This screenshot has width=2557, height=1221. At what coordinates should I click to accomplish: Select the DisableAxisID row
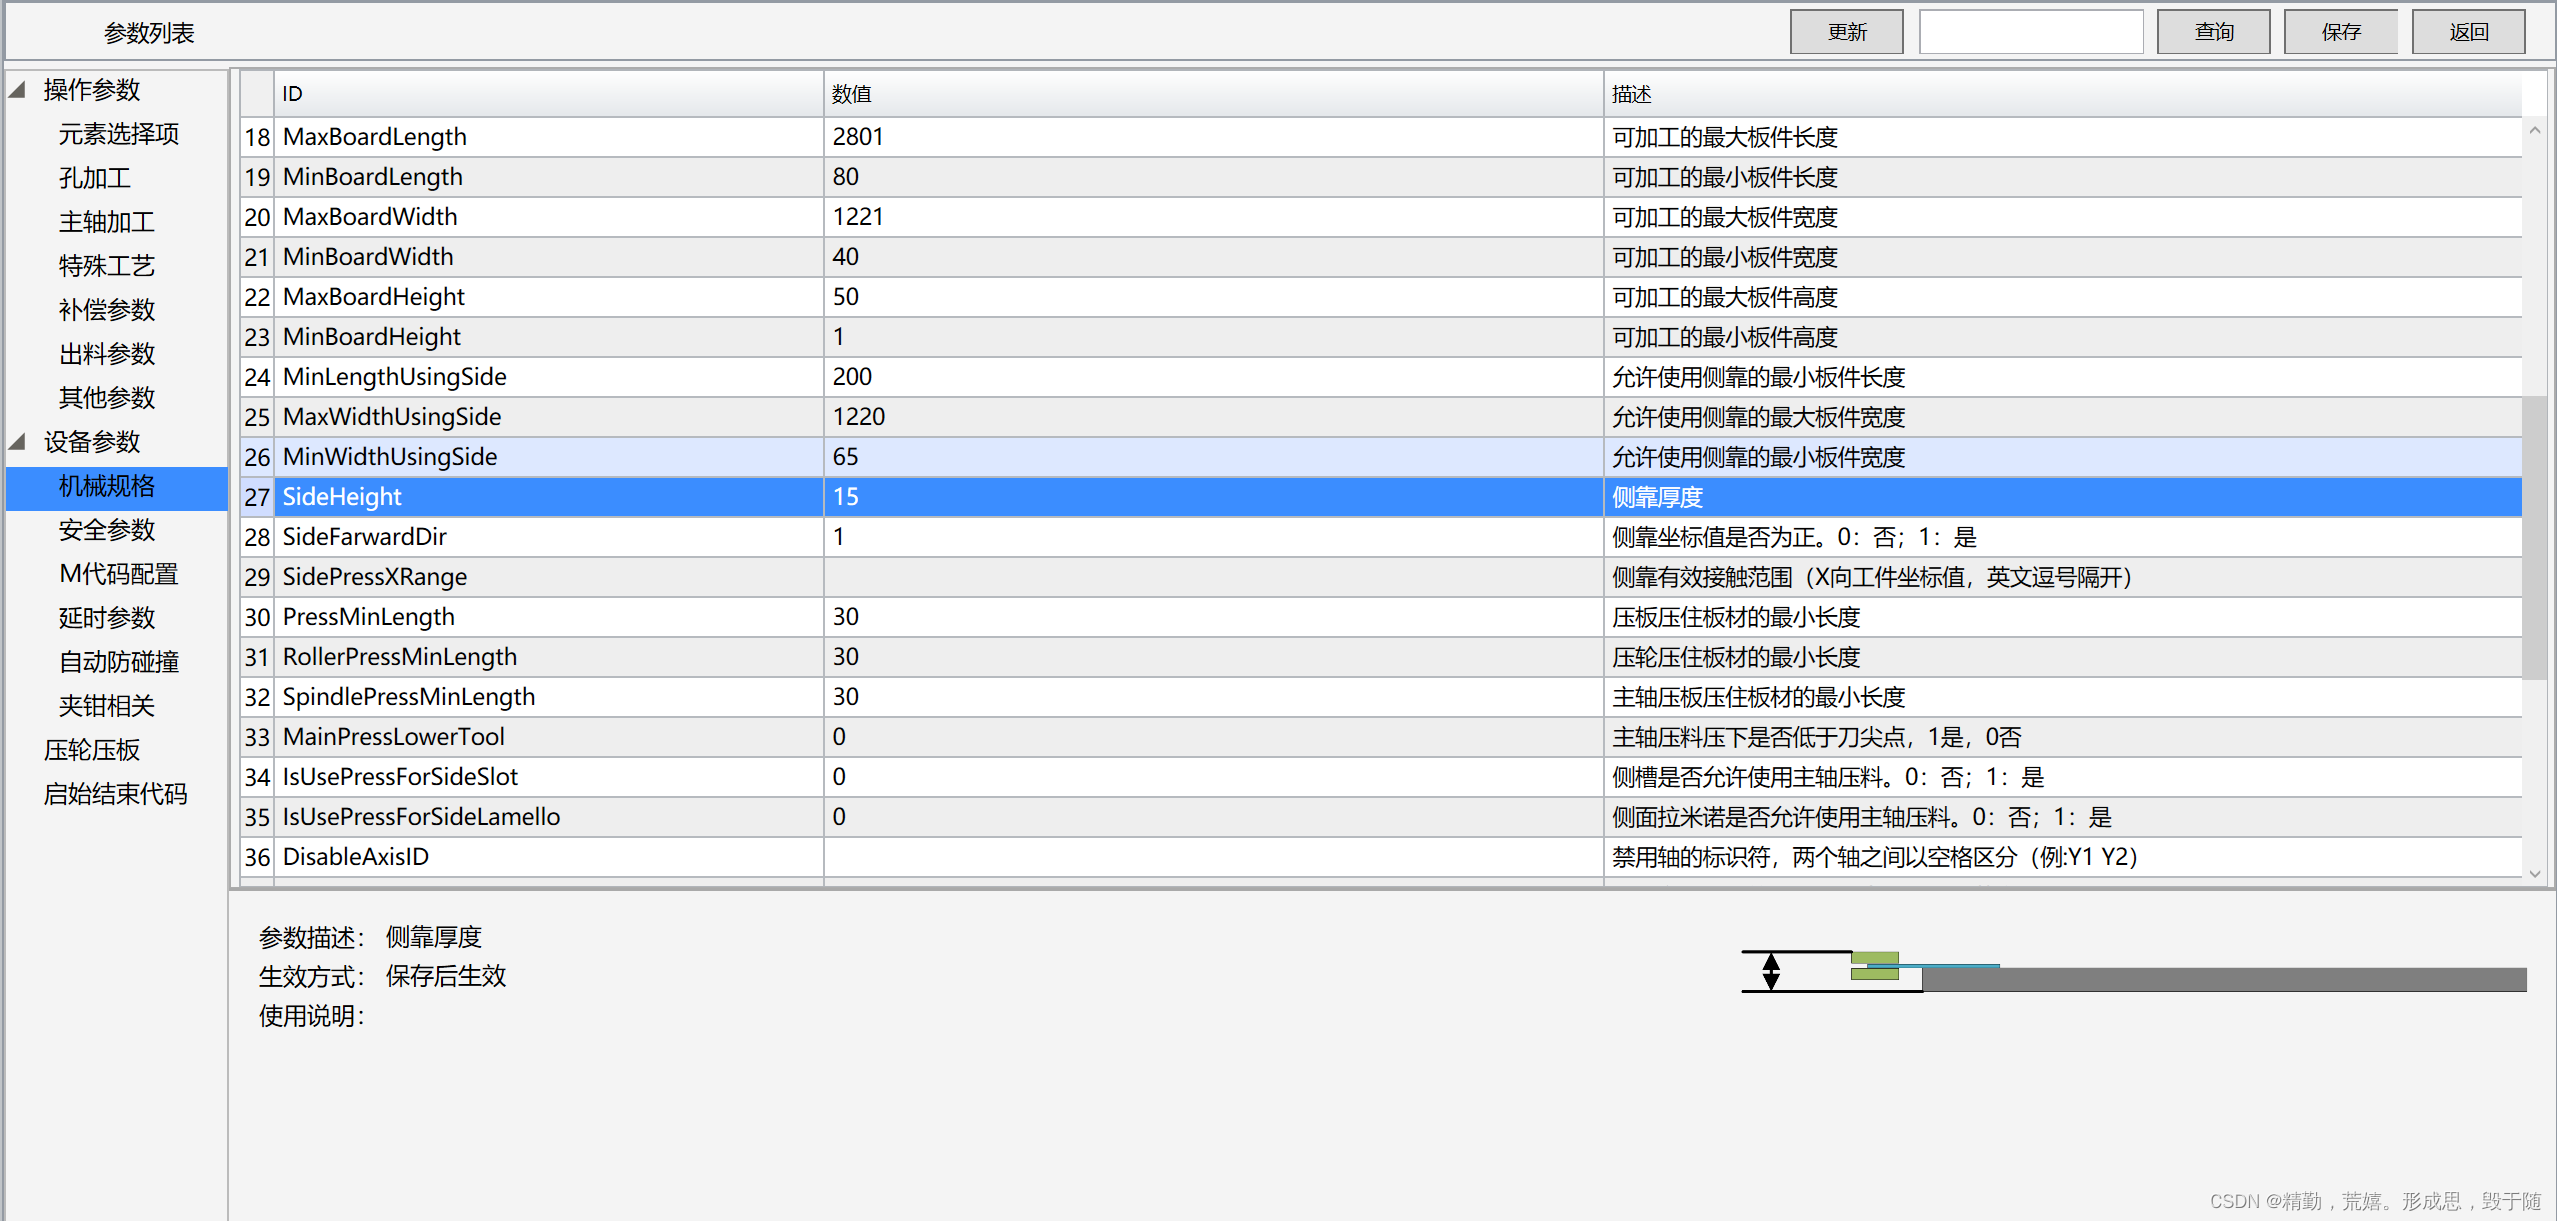(x=1380, y=856)
